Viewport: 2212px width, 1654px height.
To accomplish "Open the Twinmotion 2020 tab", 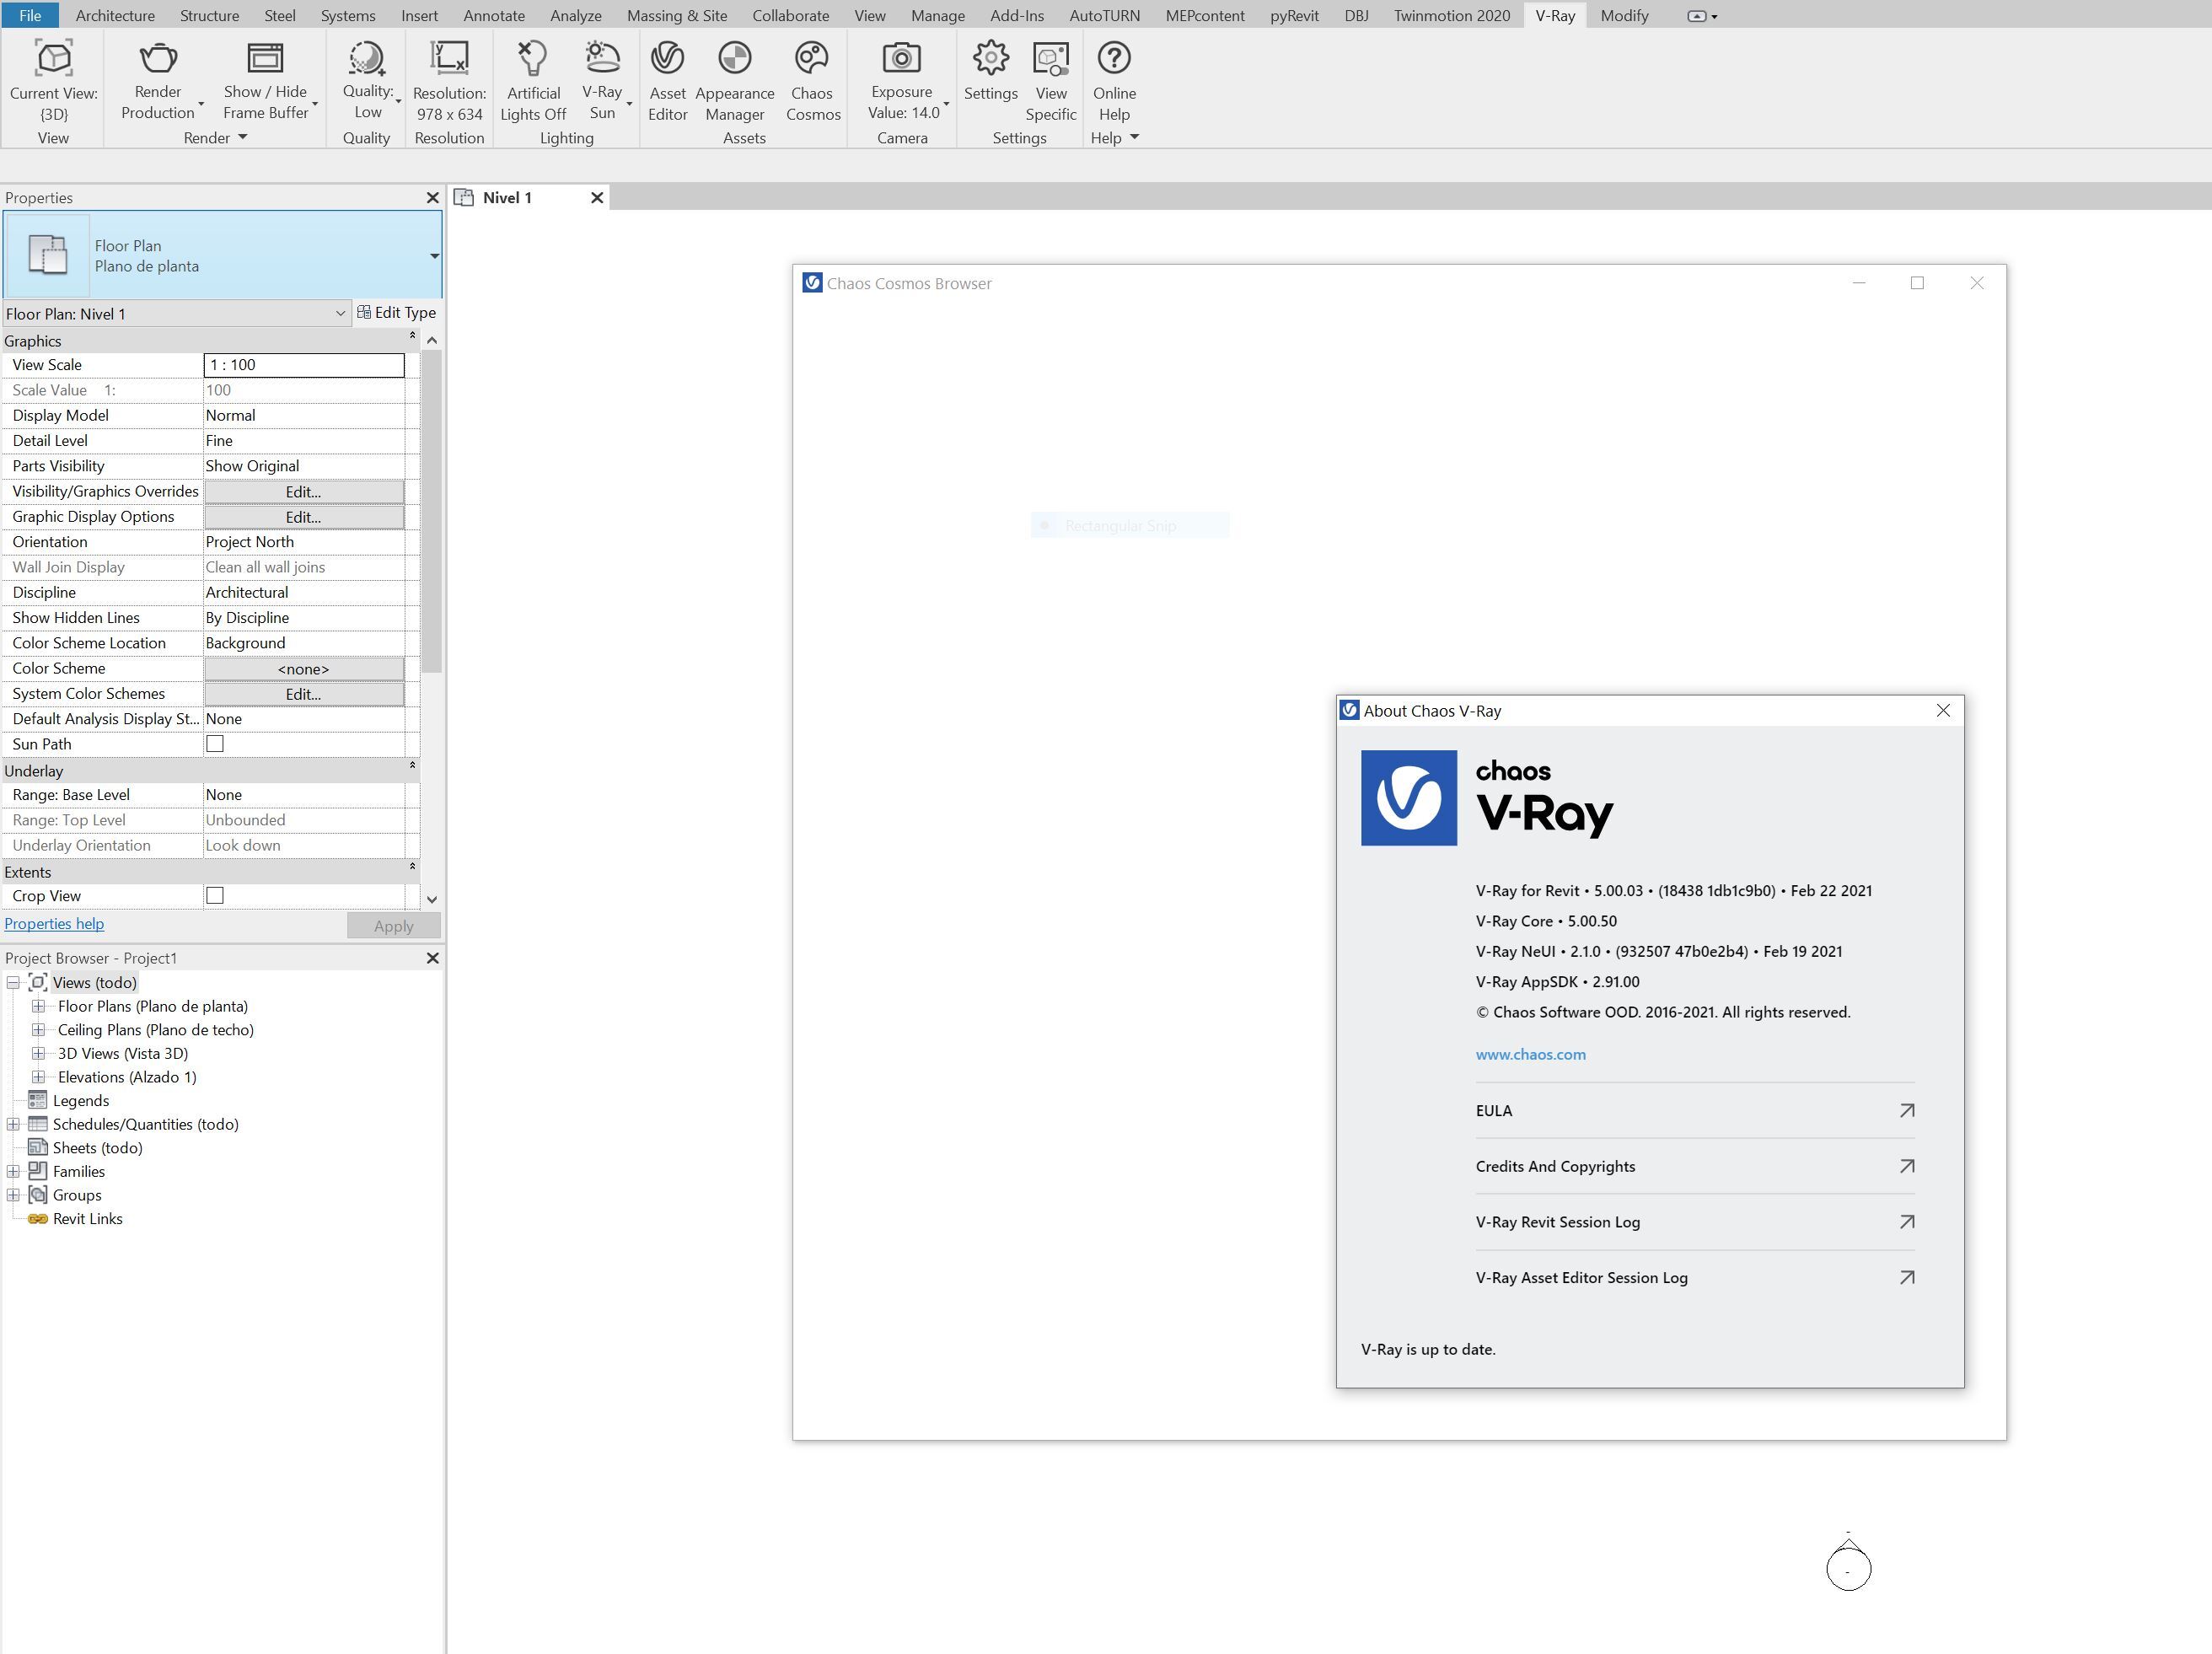I will coord(1452,15).
